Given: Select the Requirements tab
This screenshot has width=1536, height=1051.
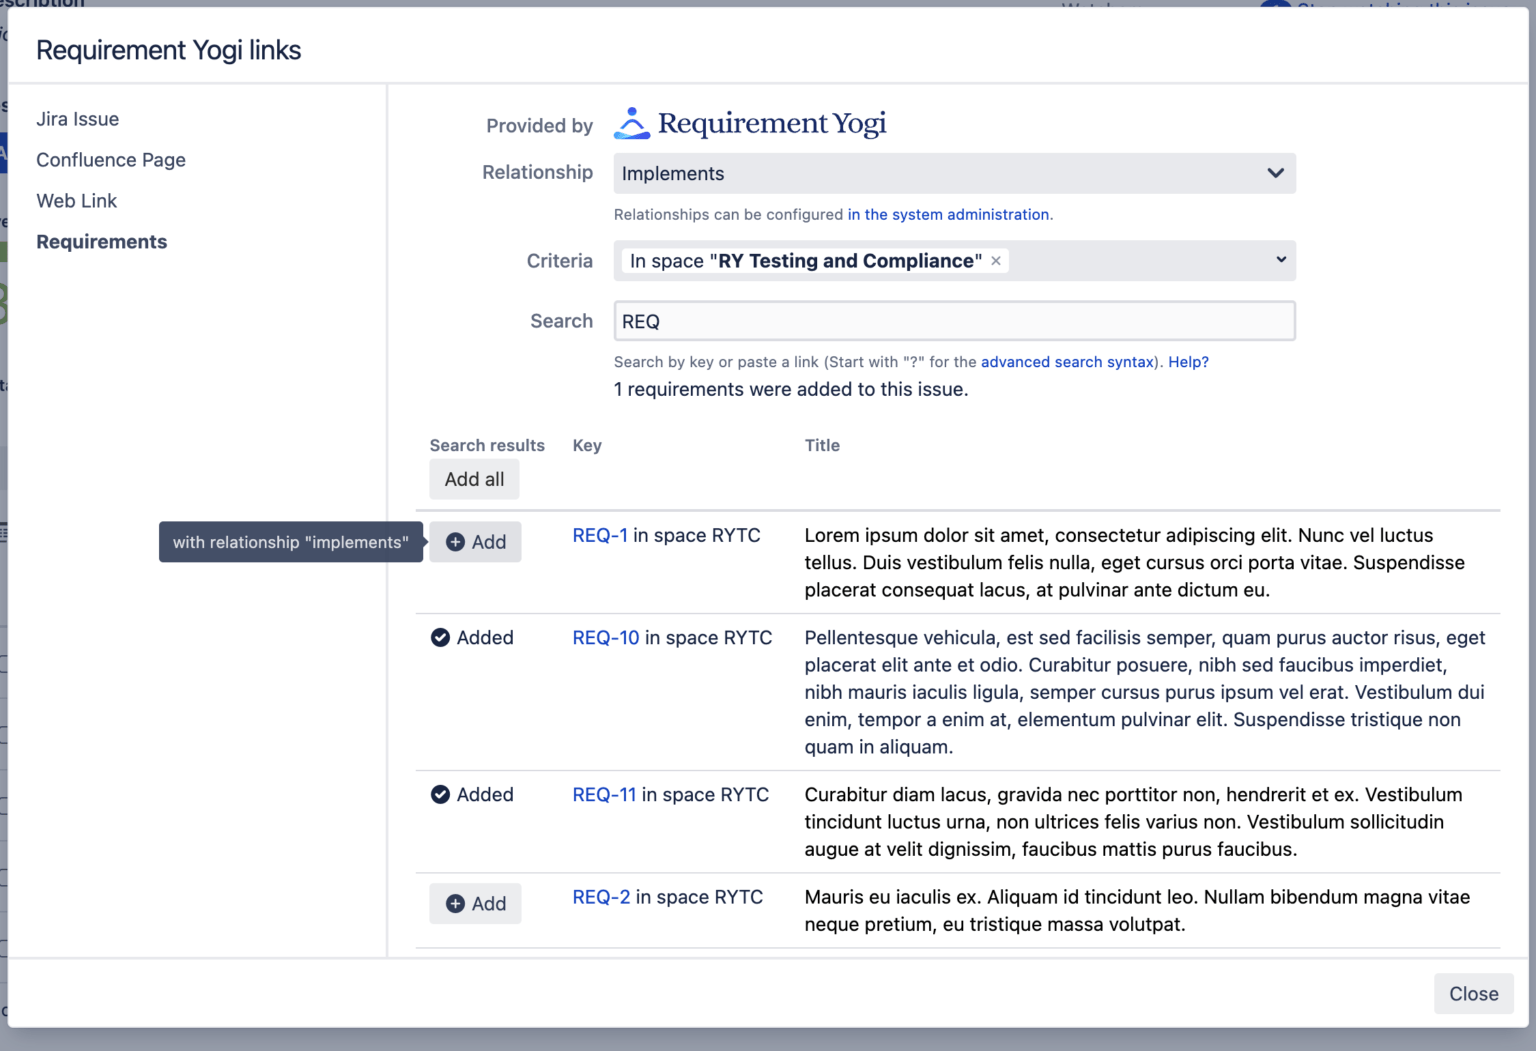Looking at the screenshot, I should click(101, 241).
